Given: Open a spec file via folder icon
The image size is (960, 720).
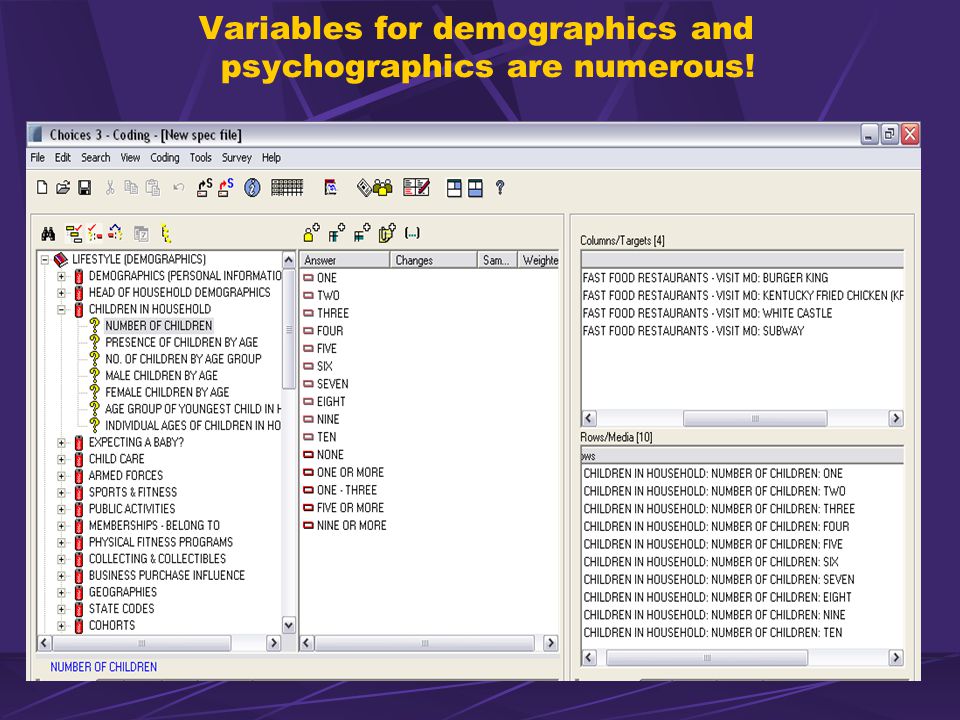Looking at the screenshot, I should click(63, 188).
